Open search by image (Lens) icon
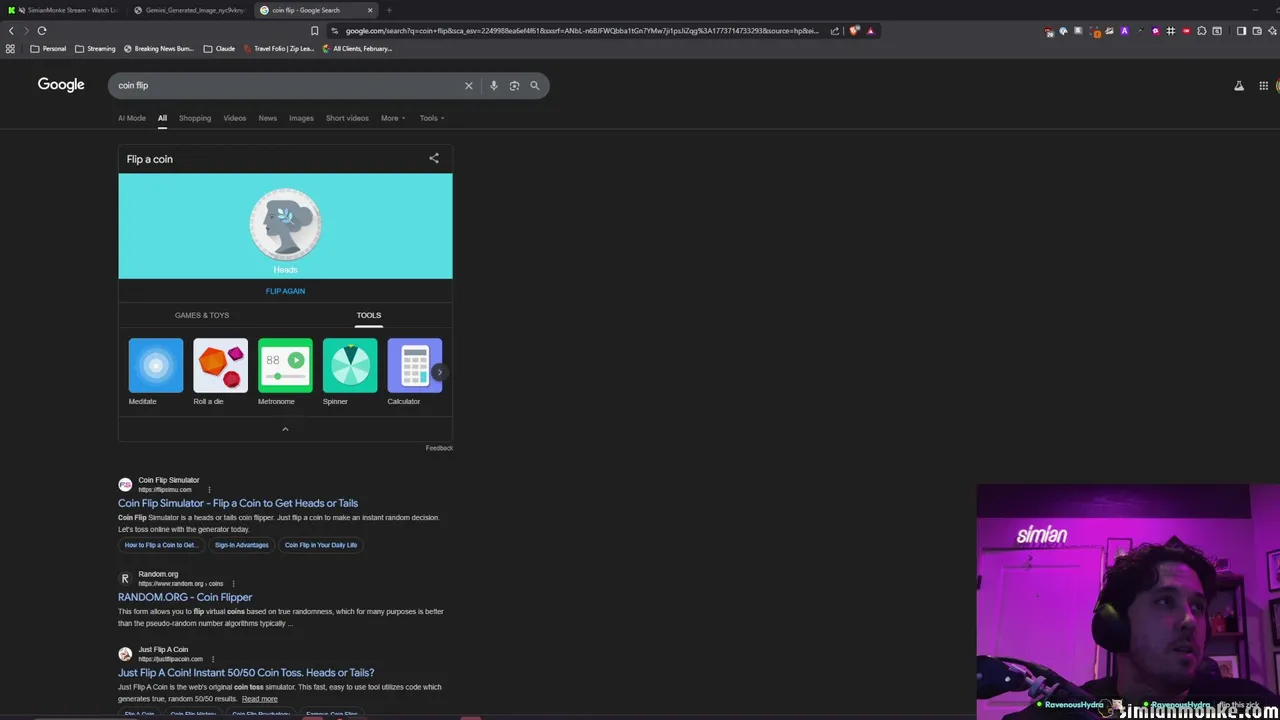Viewport: 1280px width, 720px height. pyautogui.click(x=514, y=85)
